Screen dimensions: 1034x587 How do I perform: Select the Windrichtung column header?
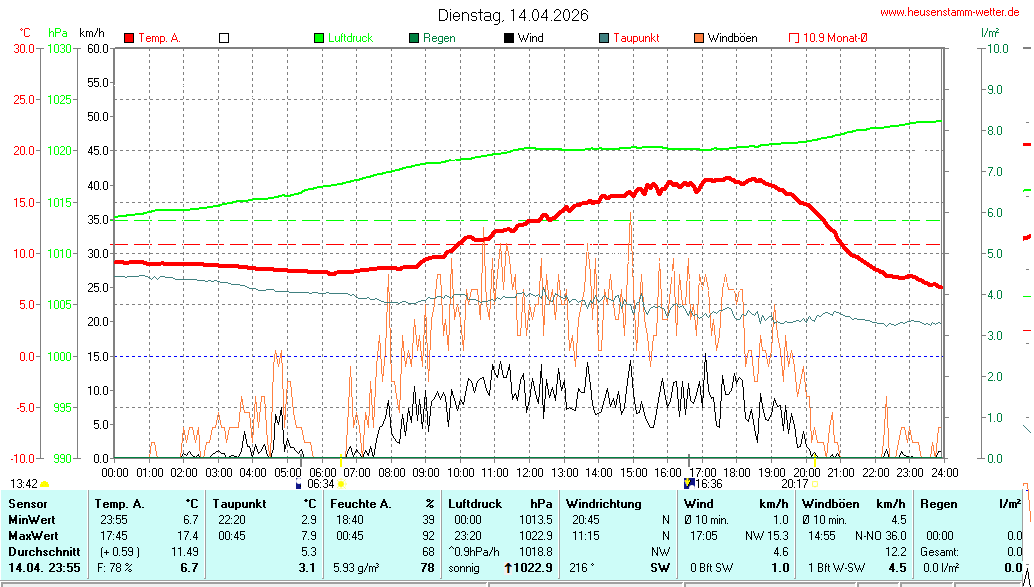(603, 504)
